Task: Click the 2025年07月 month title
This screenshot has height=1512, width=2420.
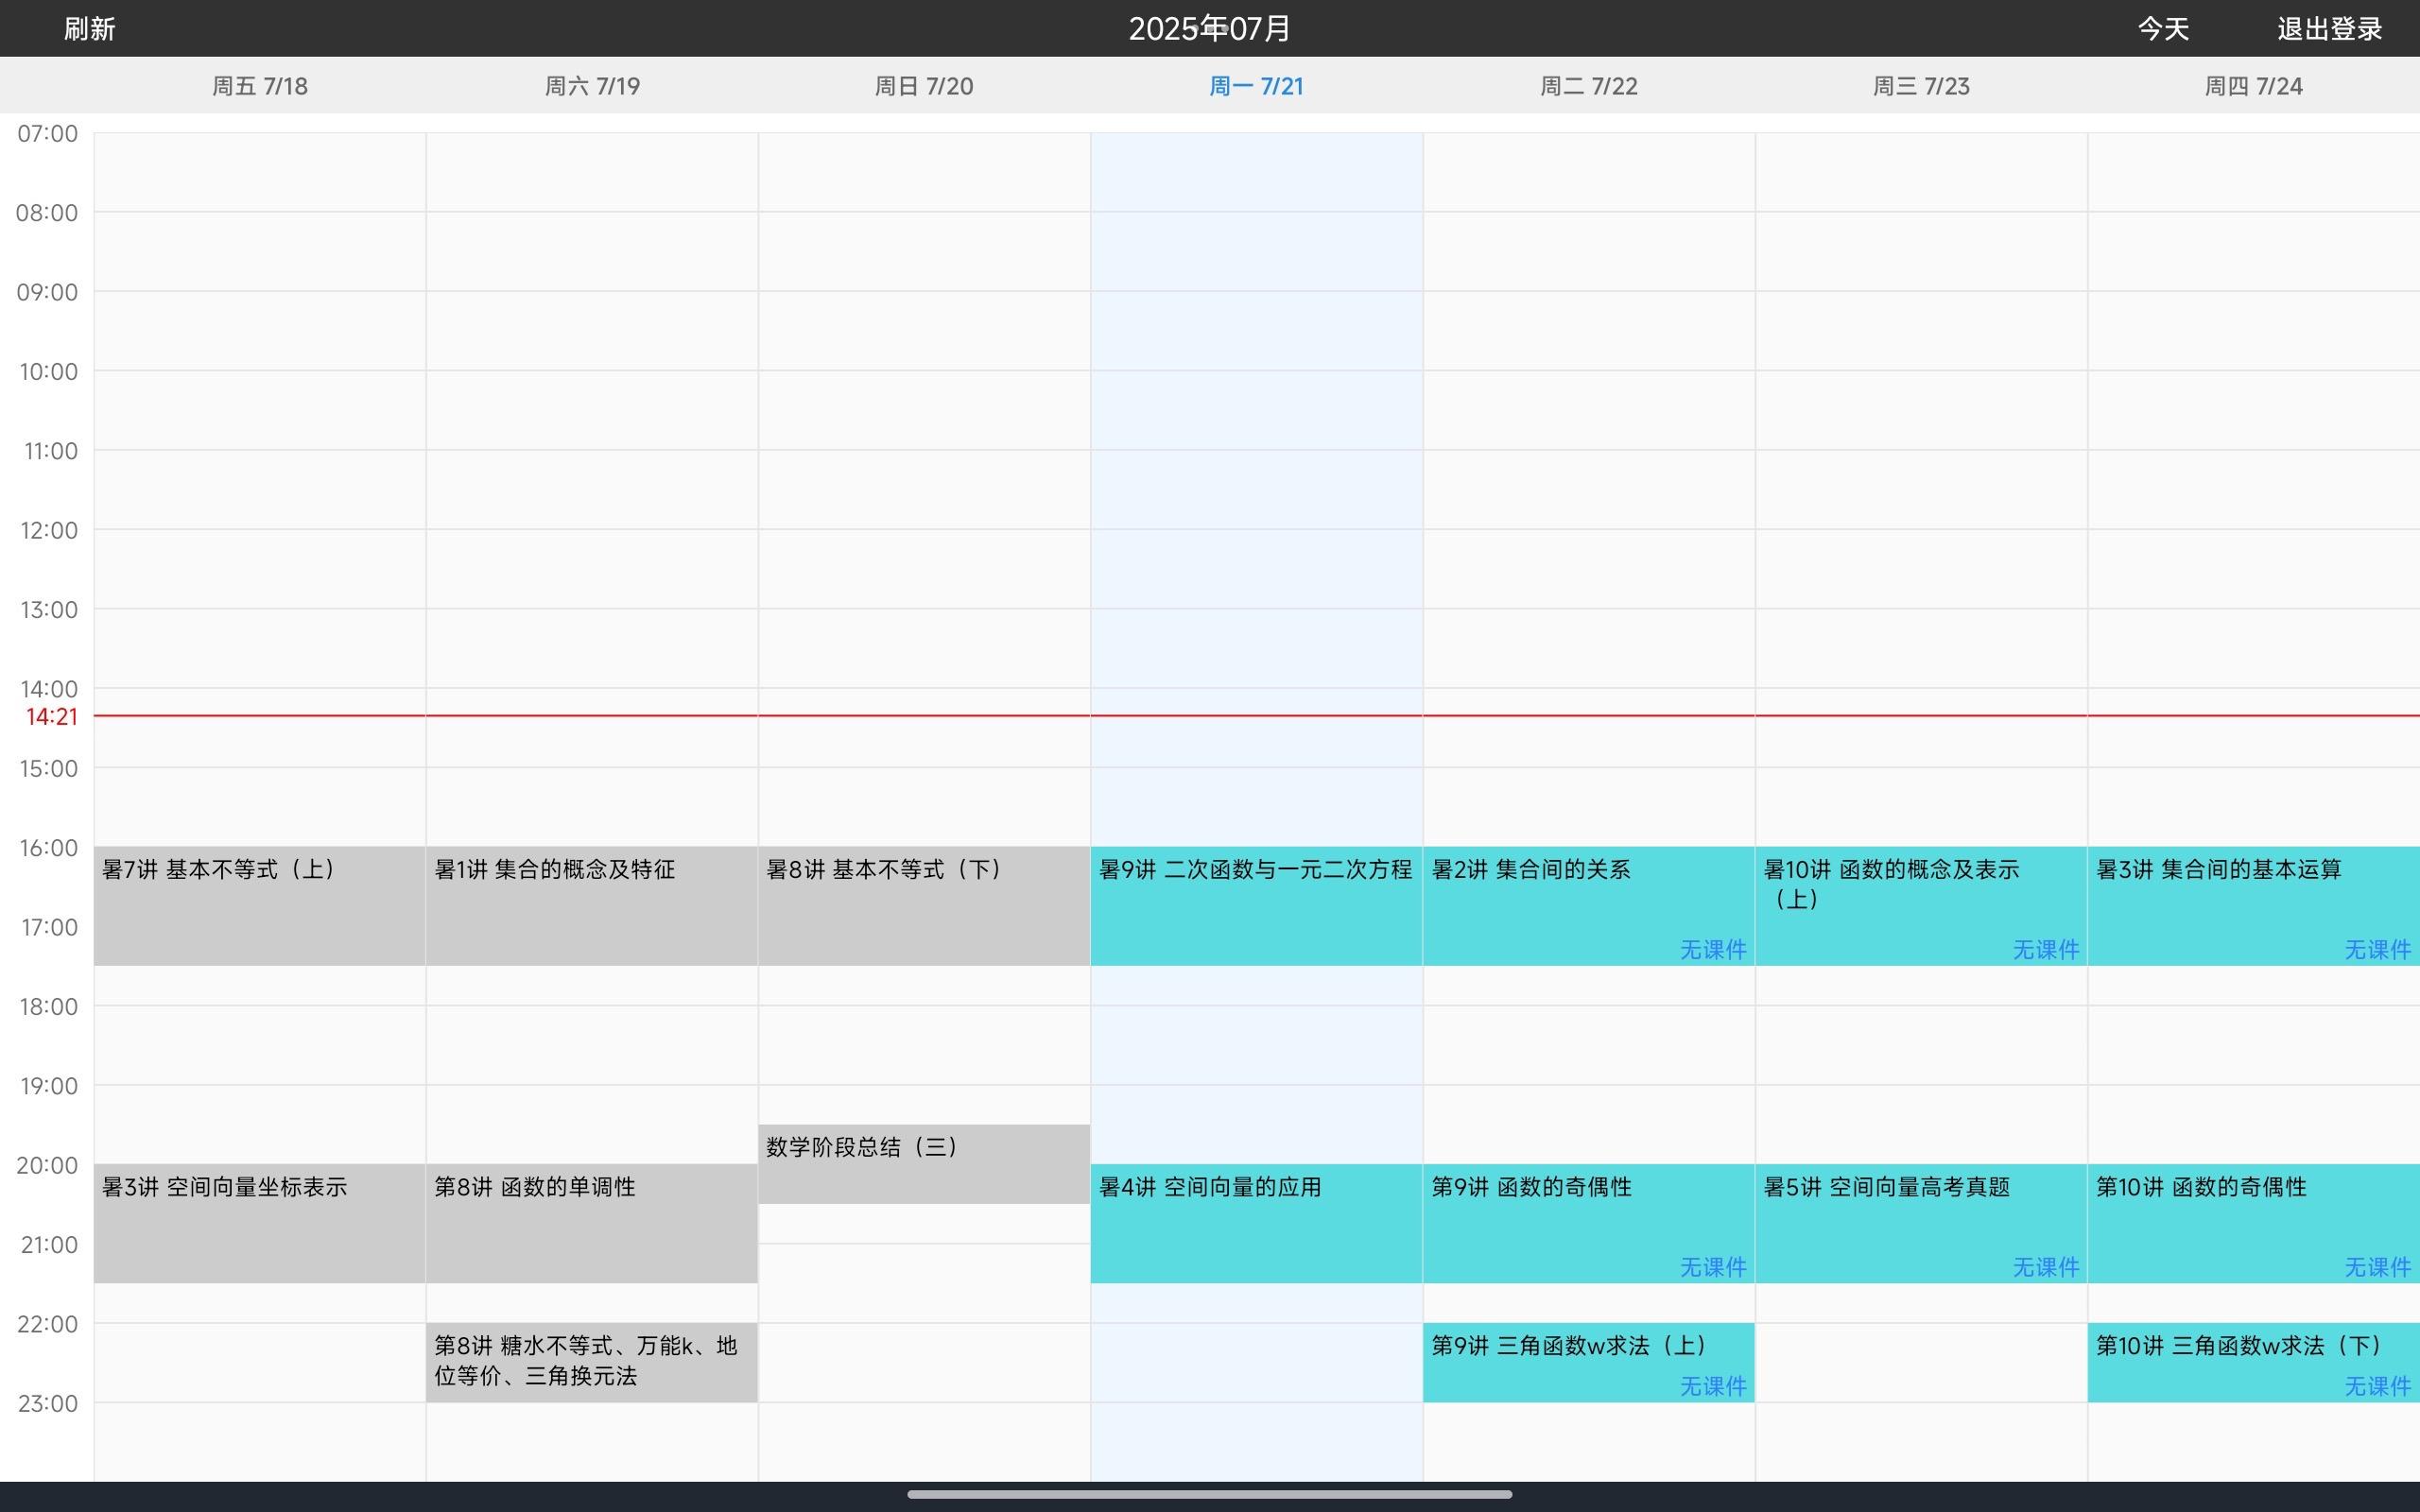Action: coord(1209,29)
